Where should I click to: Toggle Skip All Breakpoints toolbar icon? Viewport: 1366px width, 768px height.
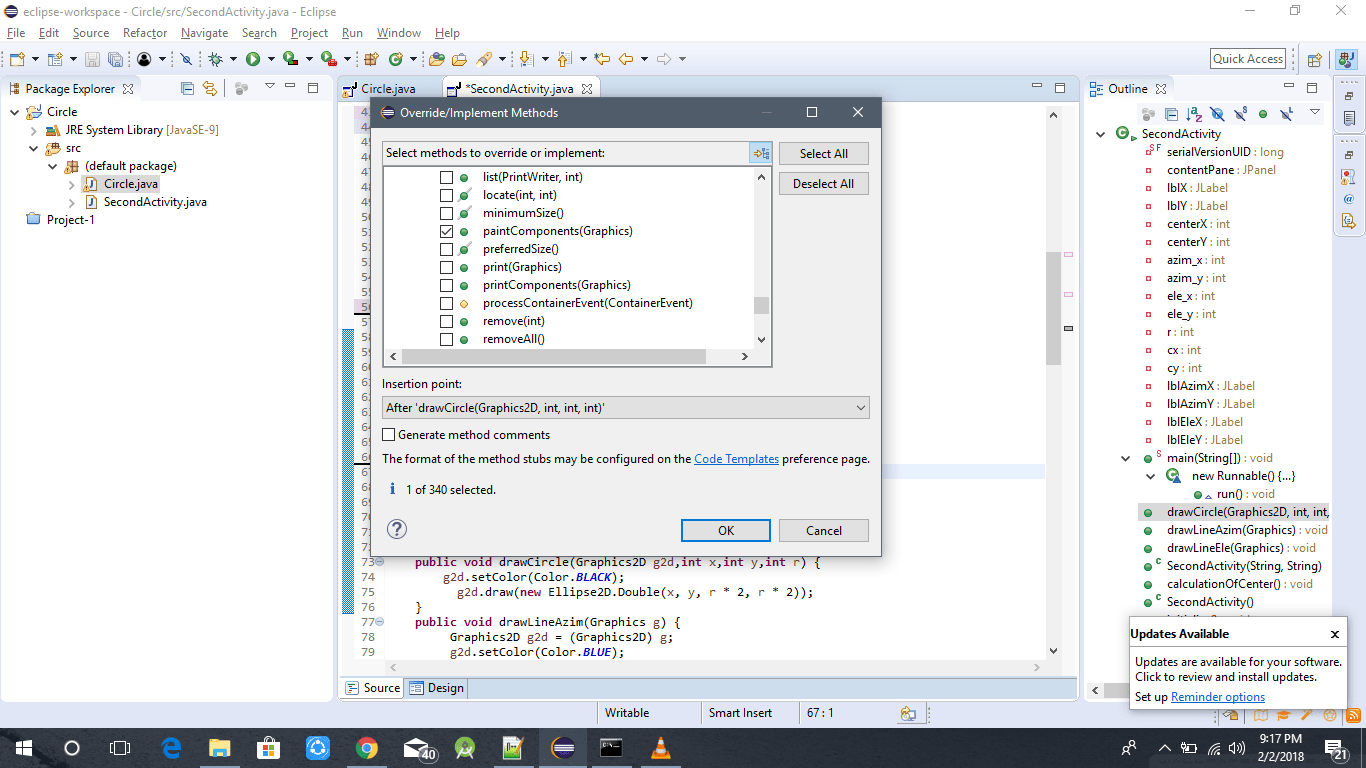[186, 58]
